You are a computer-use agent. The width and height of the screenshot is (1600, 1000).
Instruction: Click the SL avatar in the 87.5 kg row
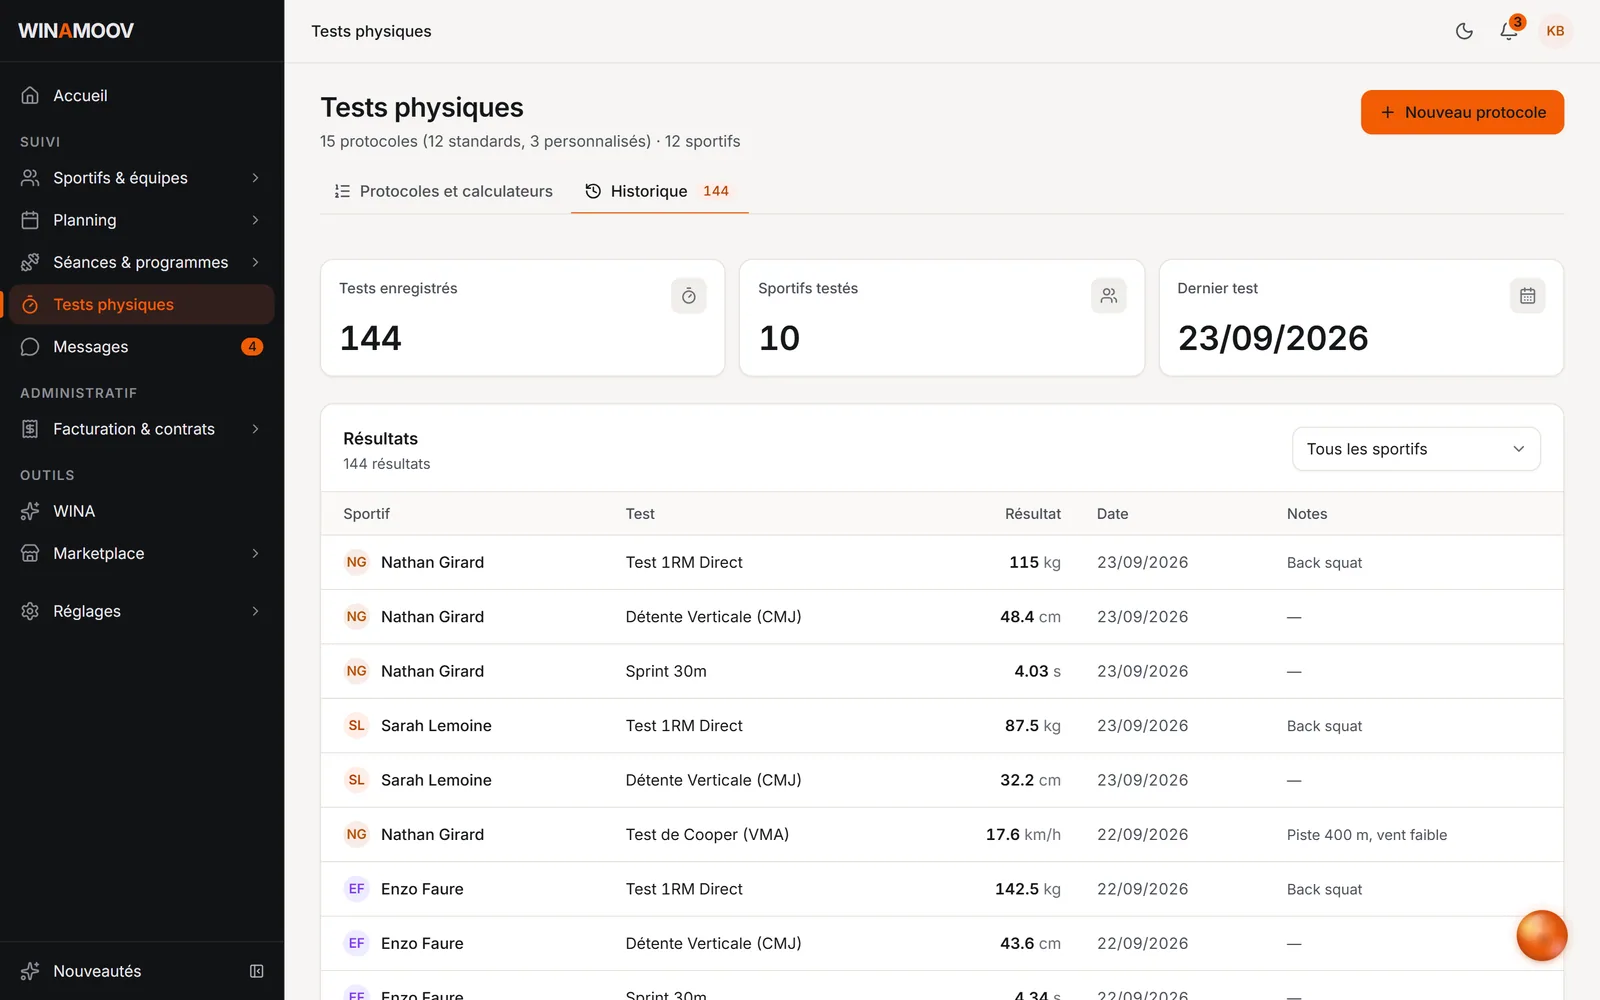tap(356, 725)
